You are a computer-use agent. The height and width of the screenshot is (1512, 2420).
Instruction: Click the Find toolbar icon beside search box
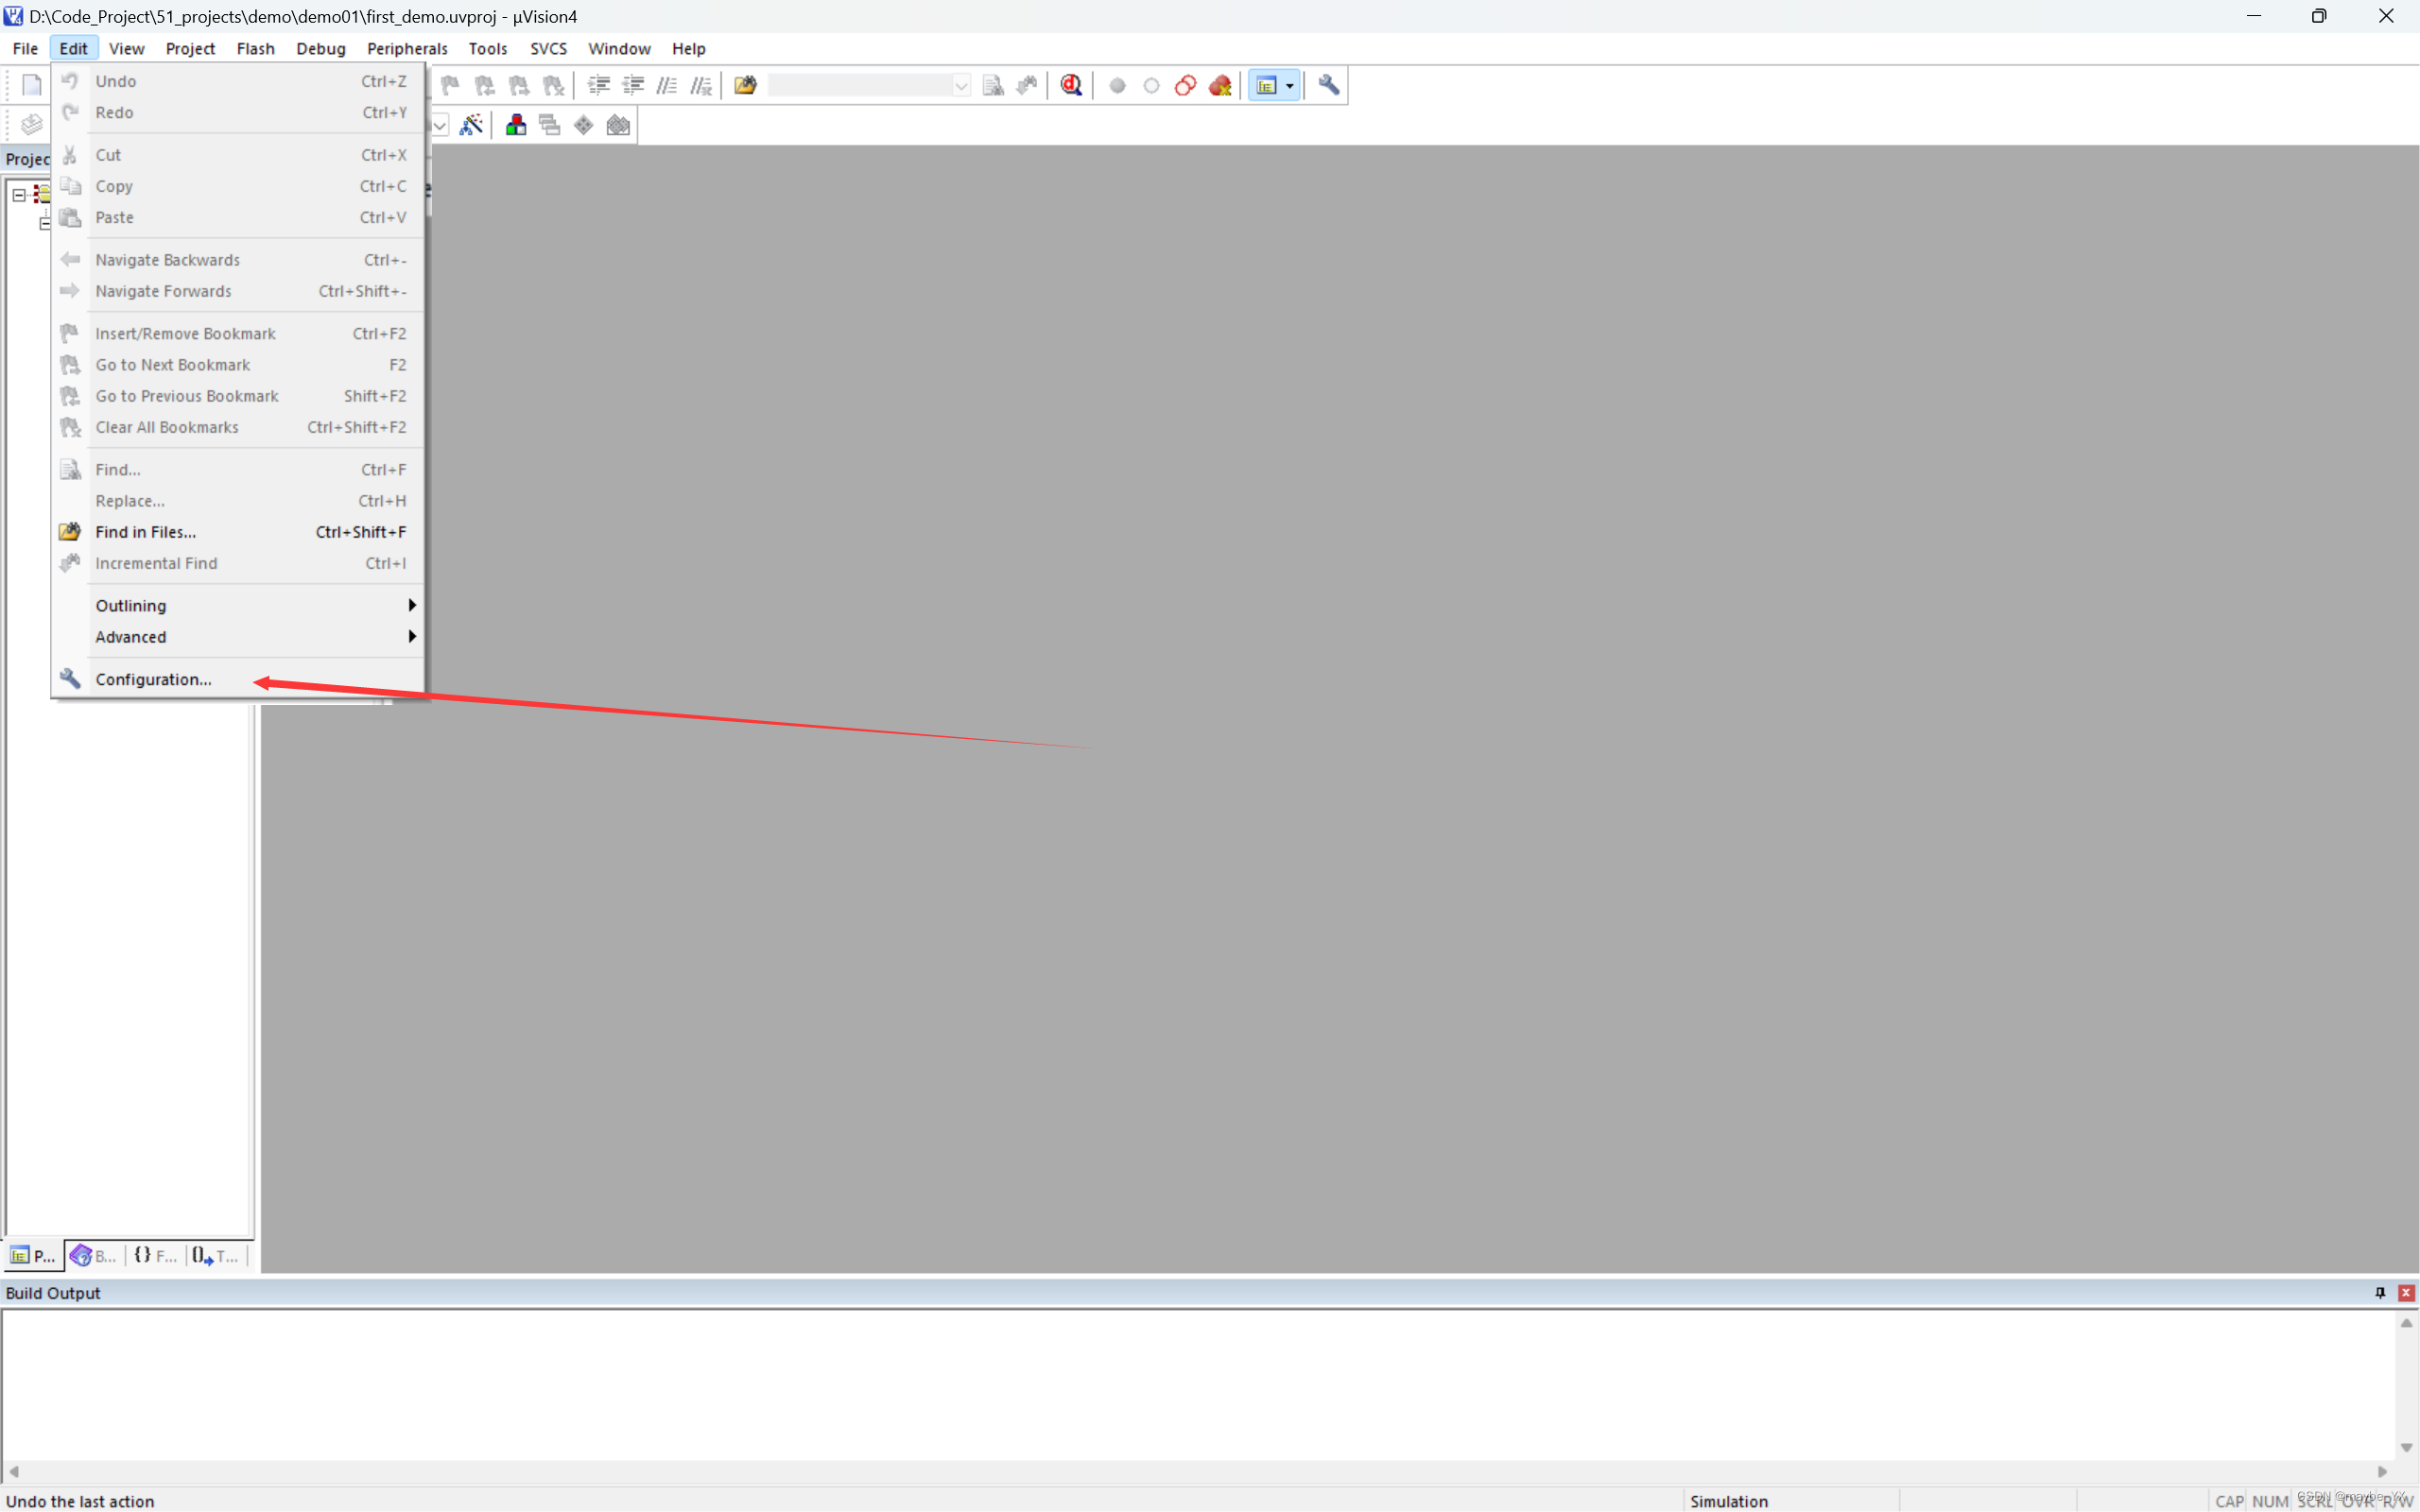tap(993, 85)
